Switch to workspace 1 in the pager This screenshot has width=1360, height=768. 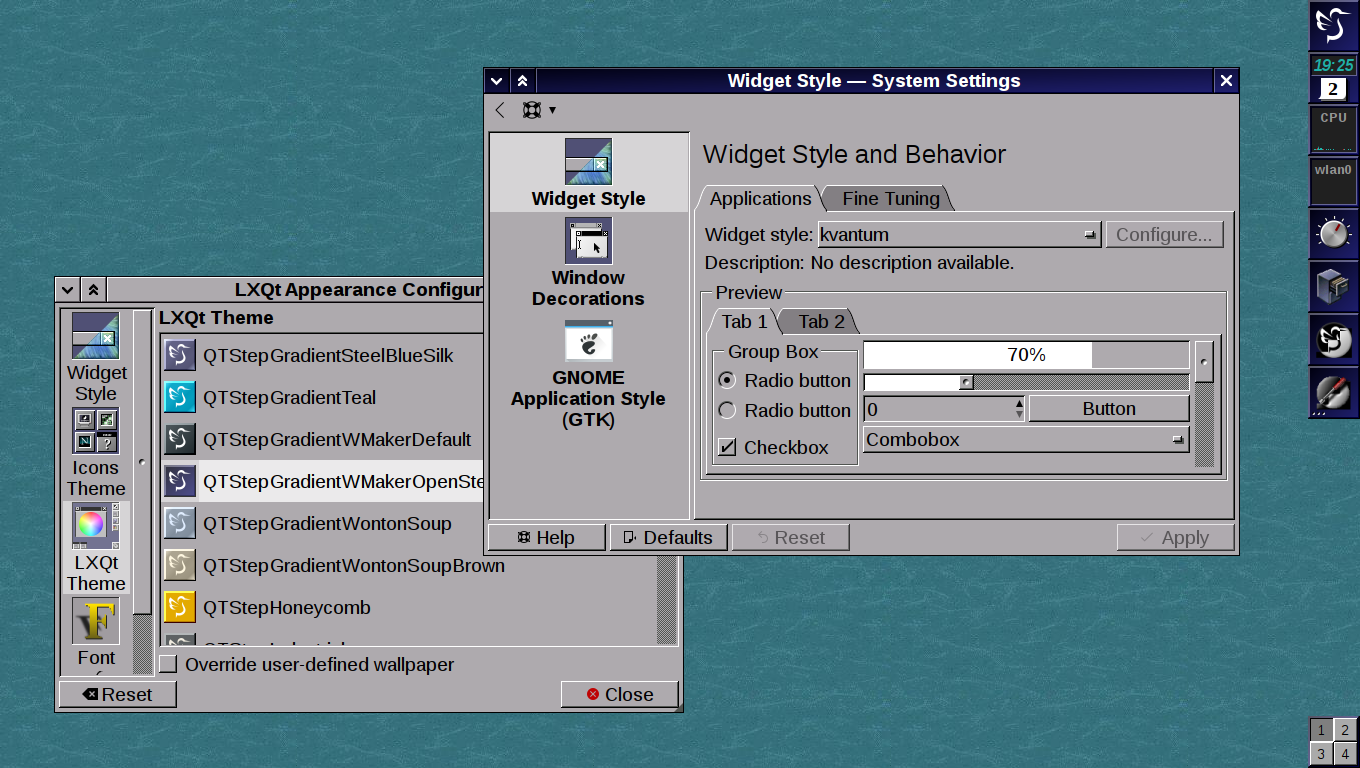[x=1321, y=729]
